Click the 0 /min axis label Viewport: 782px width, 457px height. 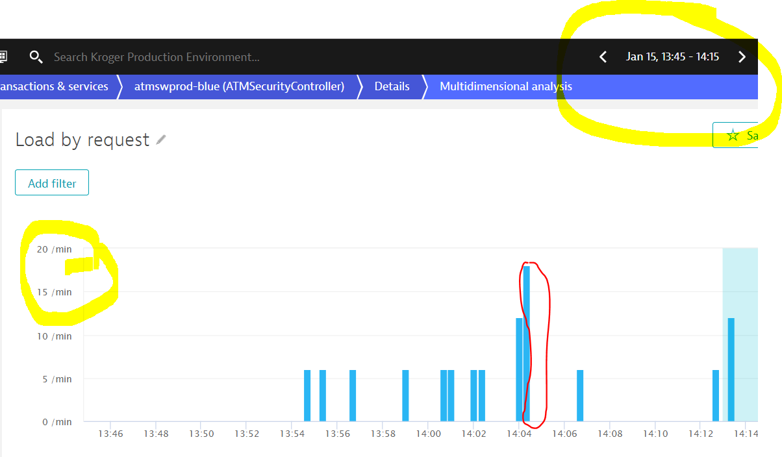[57, 422]
